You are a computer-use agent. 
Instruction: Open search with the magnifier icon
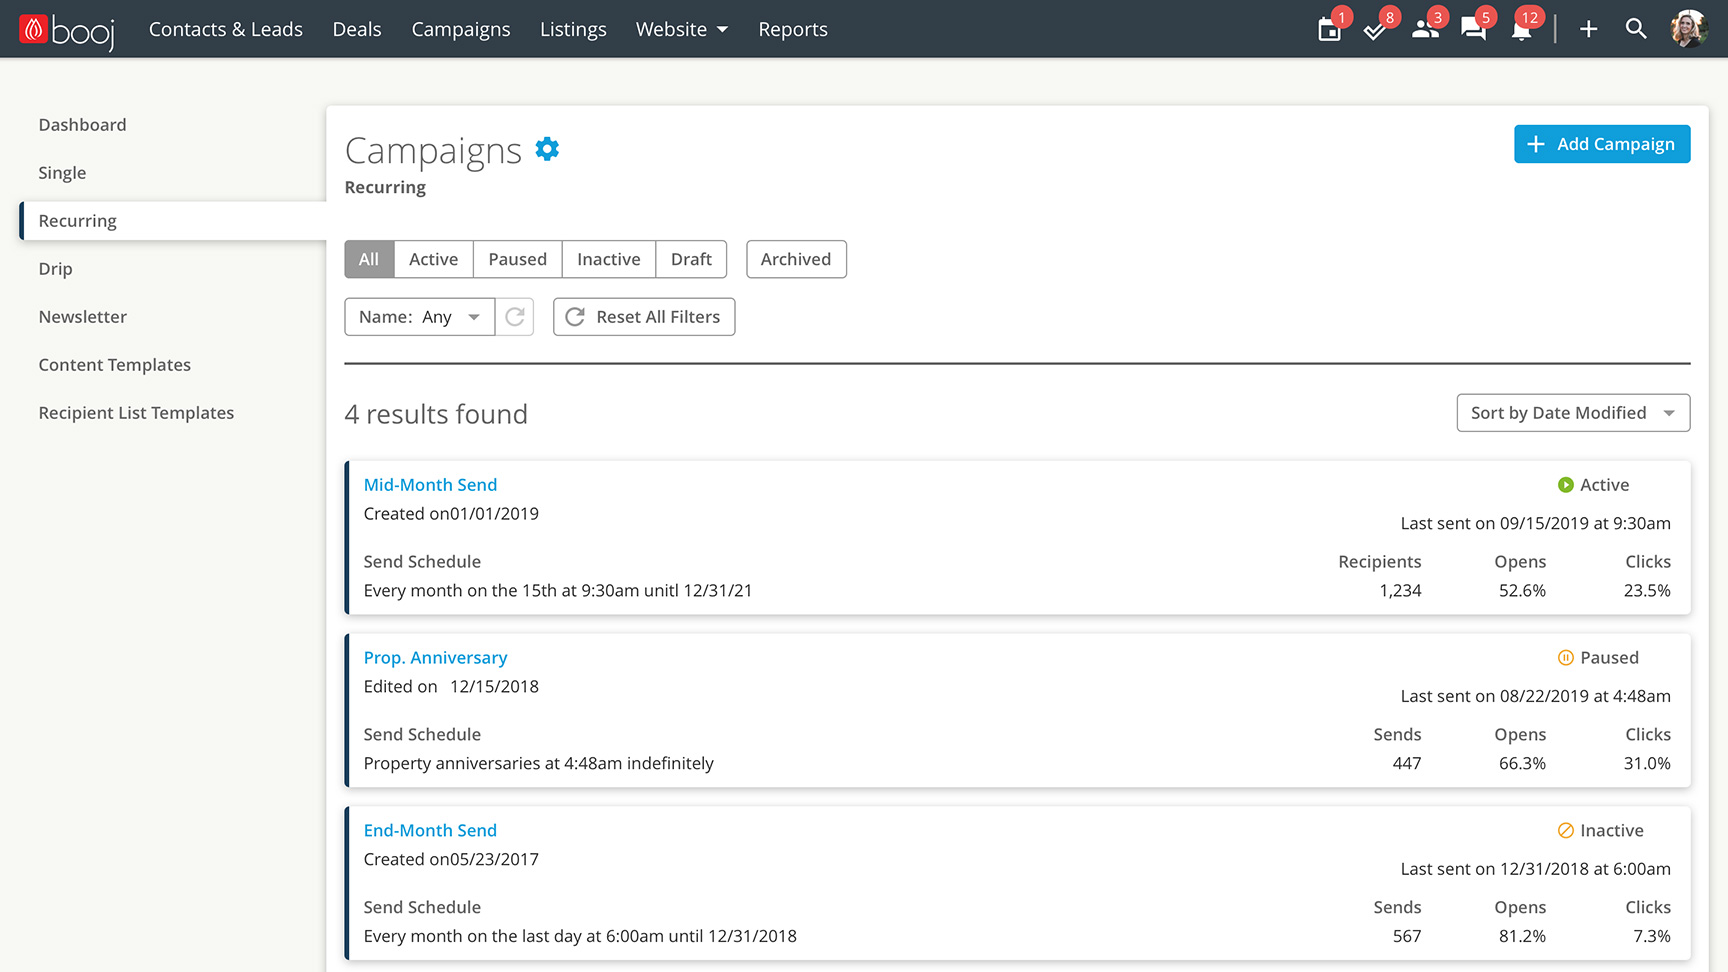coord(1636,29)
